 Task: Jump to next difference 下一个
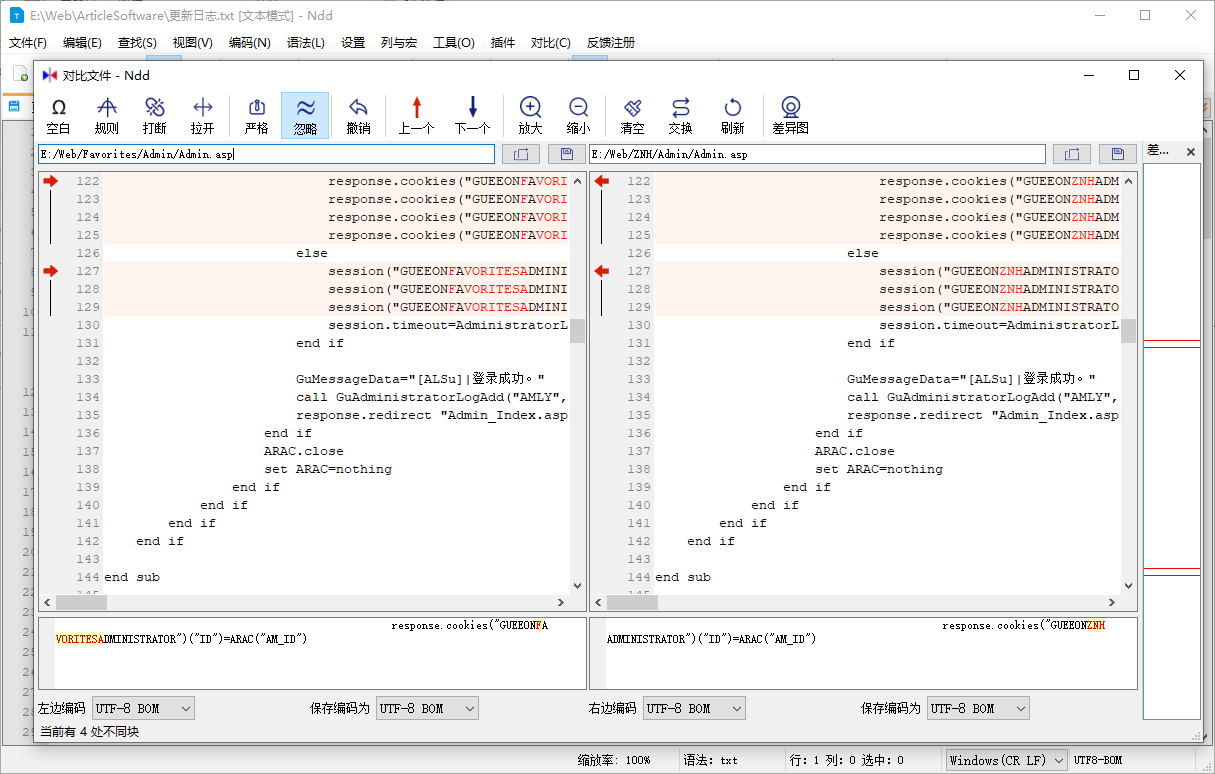[472, 115]
